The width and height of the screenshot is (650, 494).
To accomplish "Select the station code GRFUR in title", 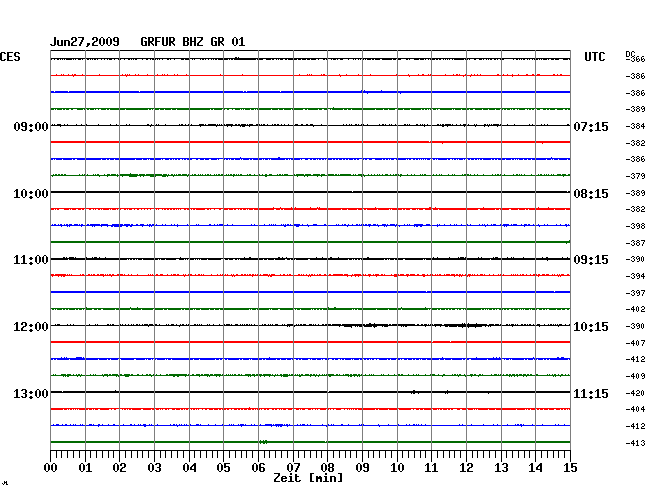I will [158, 42].
